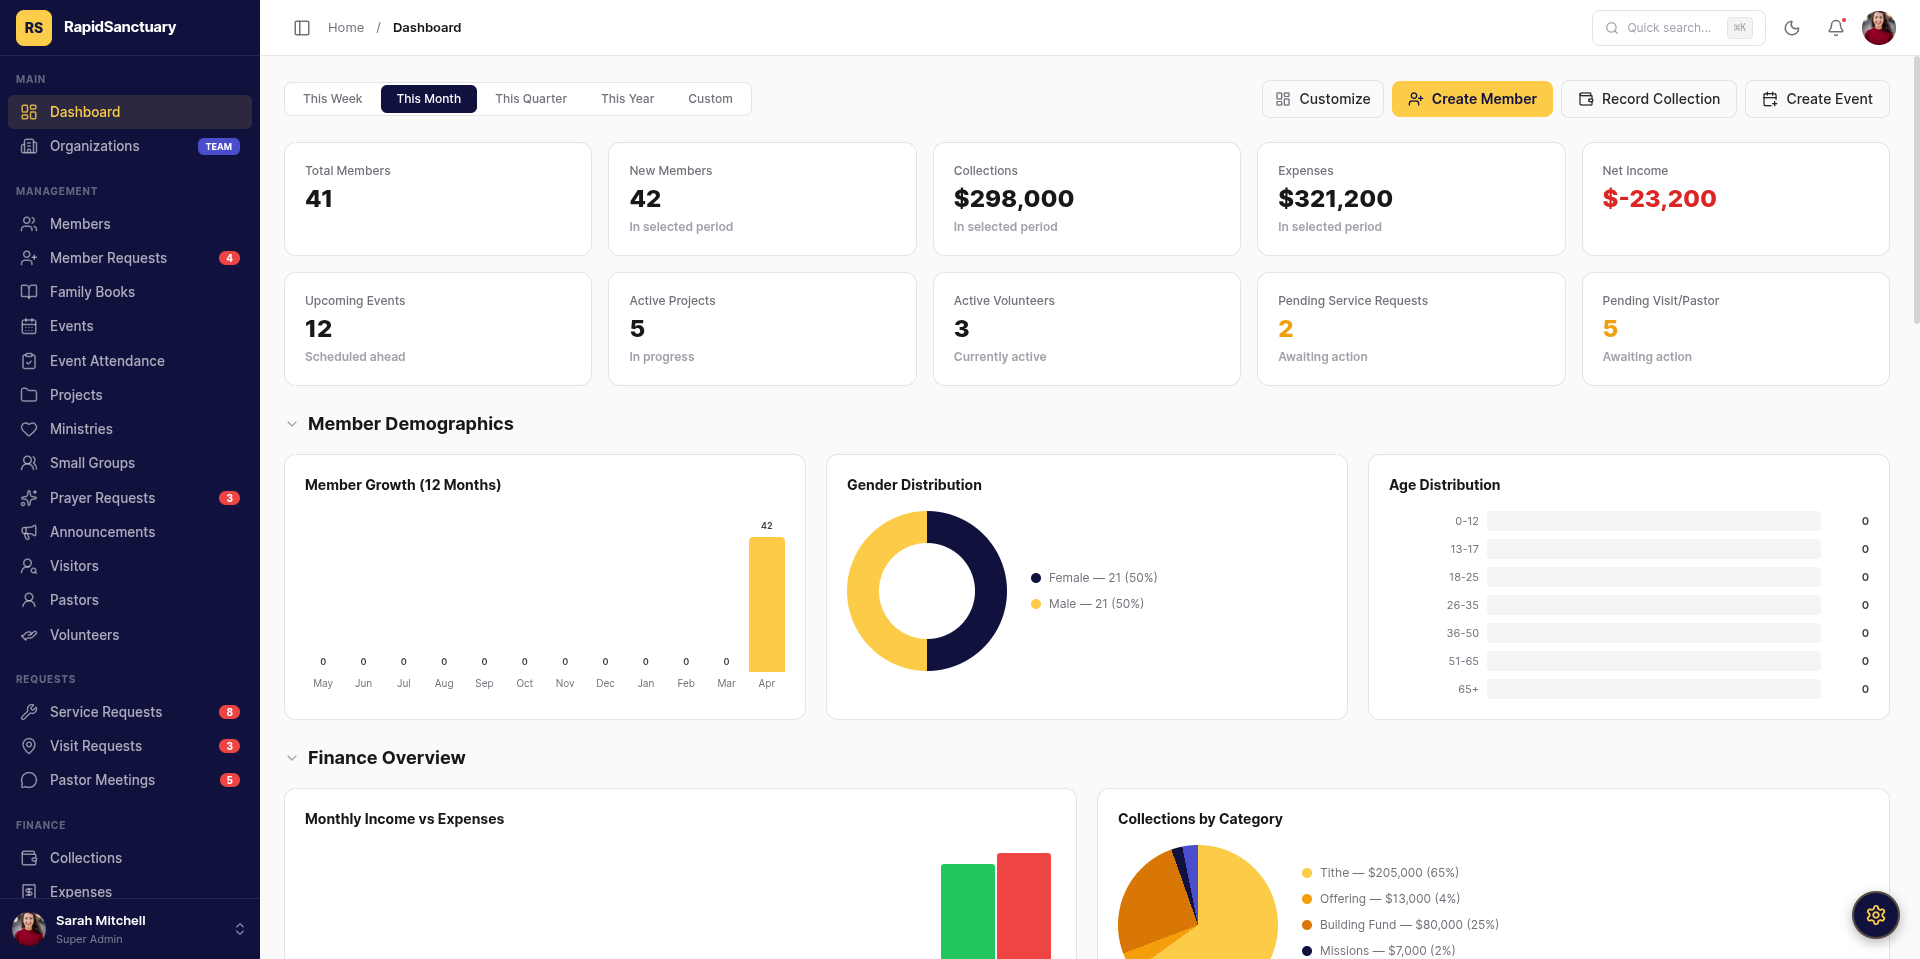Screen dimensions: 1920x959
Task: Open Event Attendance
Action: (x=130, y=361)
